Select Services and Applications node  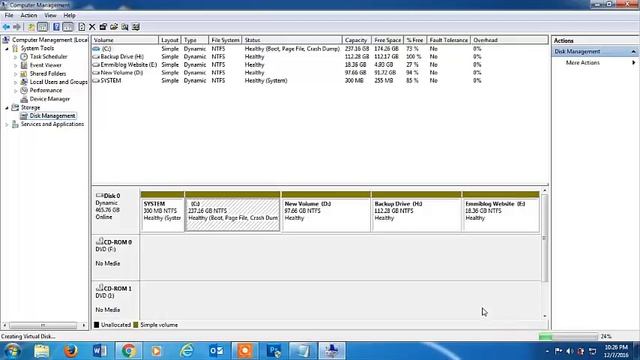click(52, 124)
